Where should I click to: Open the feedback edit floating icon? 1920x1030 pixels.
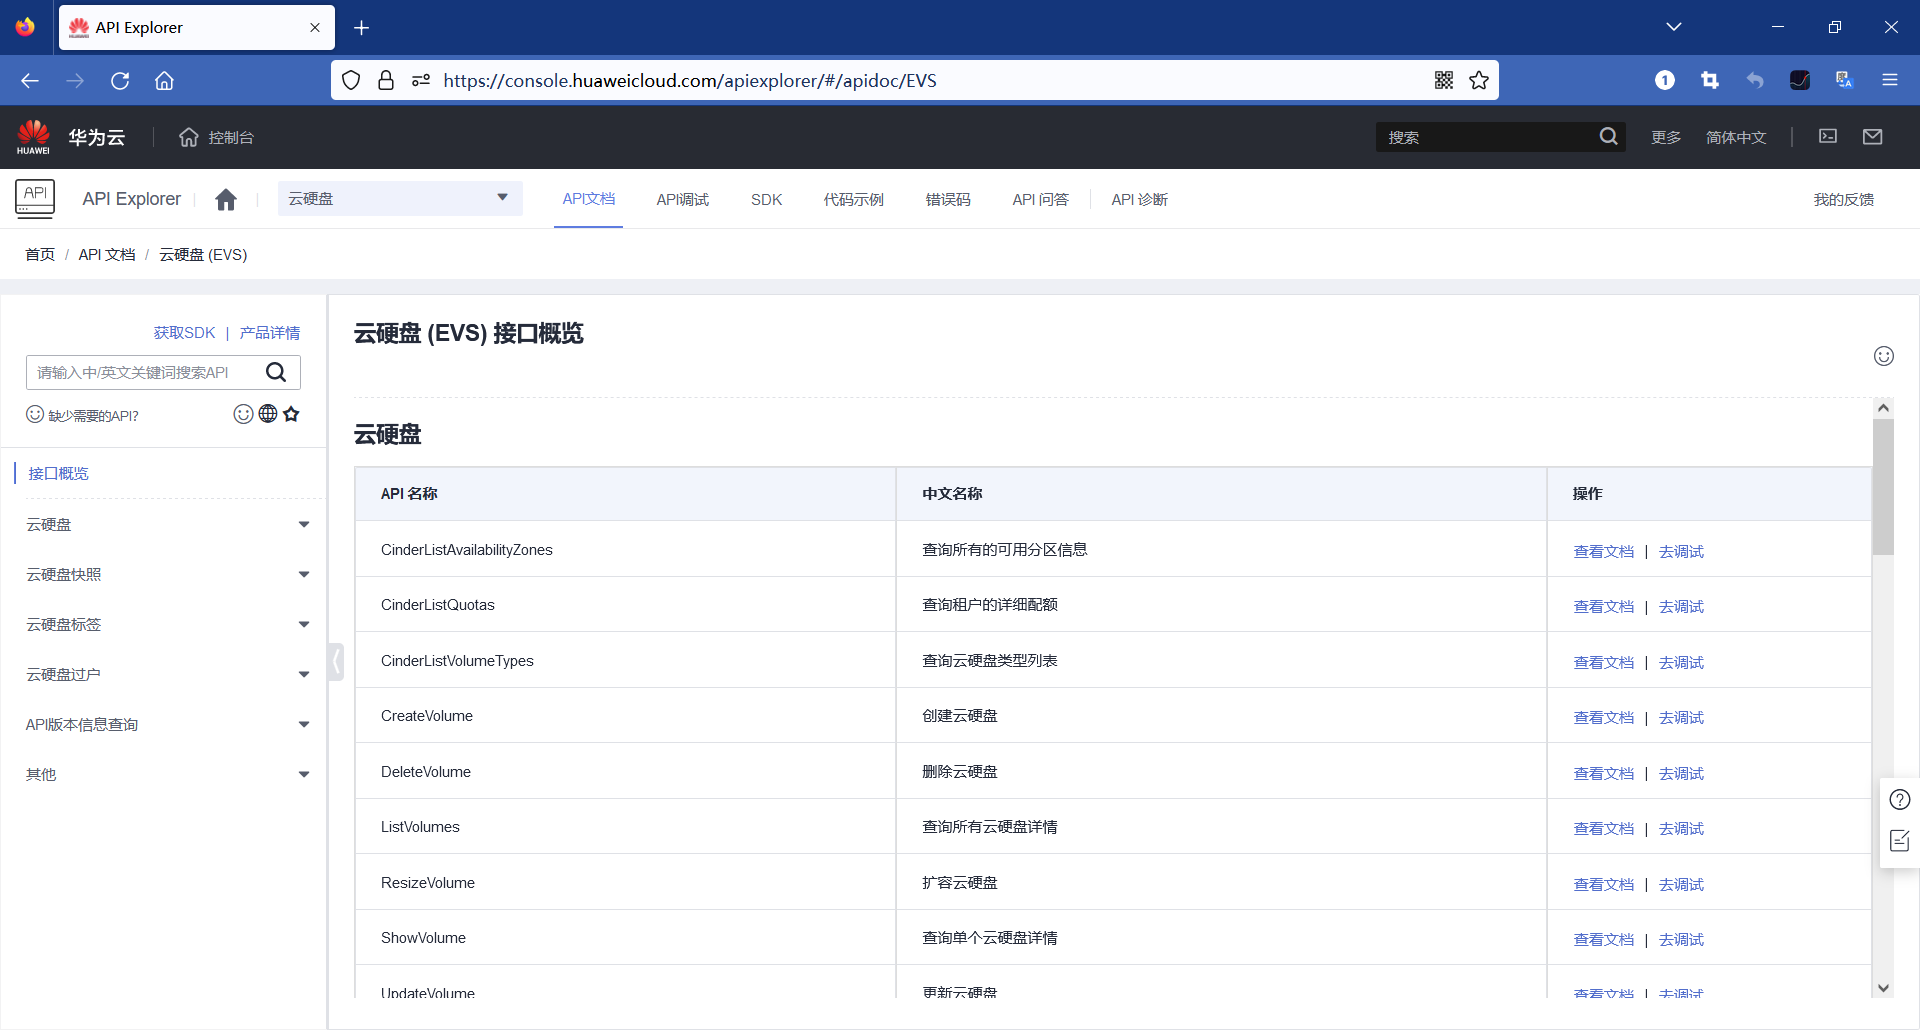point(1900,841)
